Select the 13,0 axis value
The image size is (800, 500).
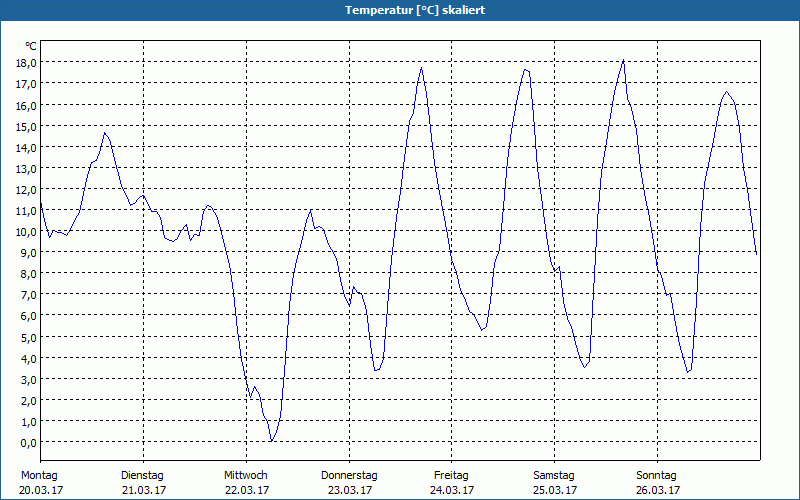coord(28,169)
